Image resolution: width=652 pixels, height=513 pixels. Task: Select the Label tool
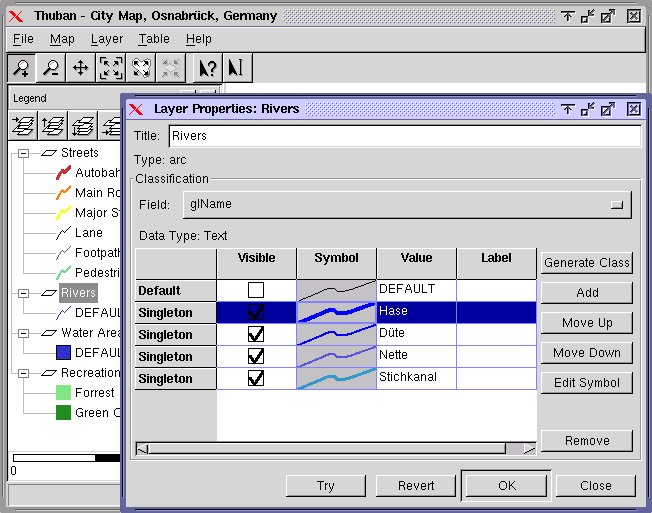237,68
